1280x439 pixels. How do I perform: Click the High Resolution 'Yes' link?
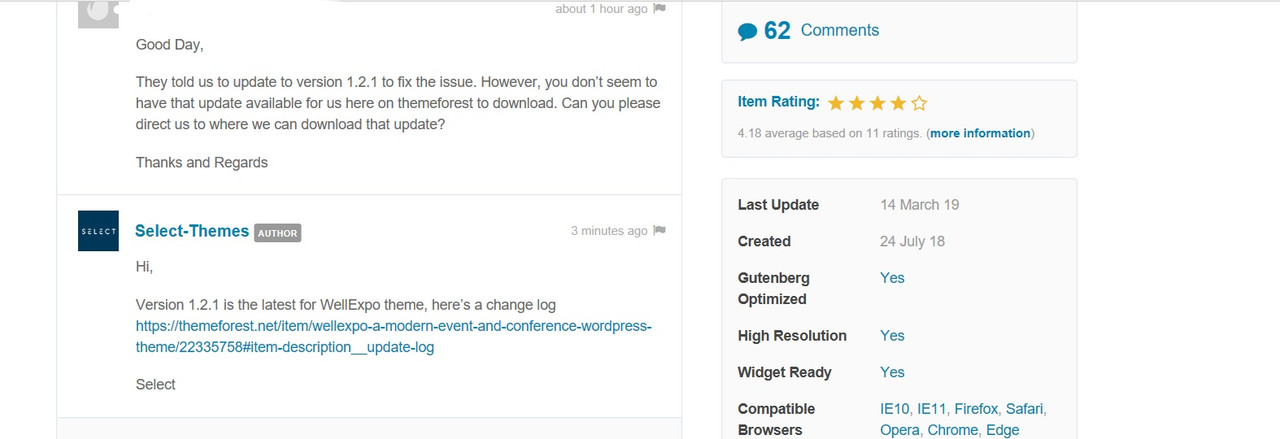point(892,336)
